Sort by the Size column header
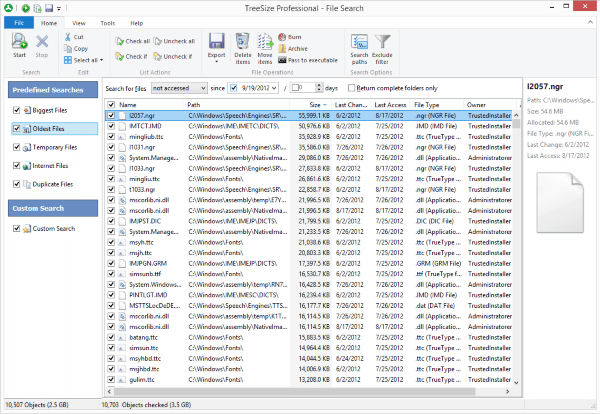 tap(315, 104)
